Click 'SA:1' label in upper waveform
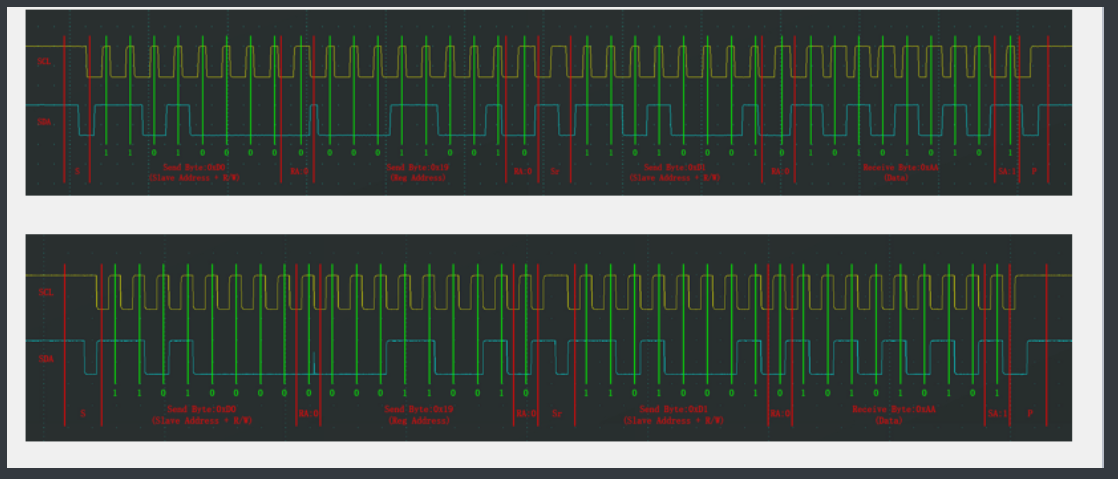The width and height of the screenshot is (1118, 479). (1006, 171)
